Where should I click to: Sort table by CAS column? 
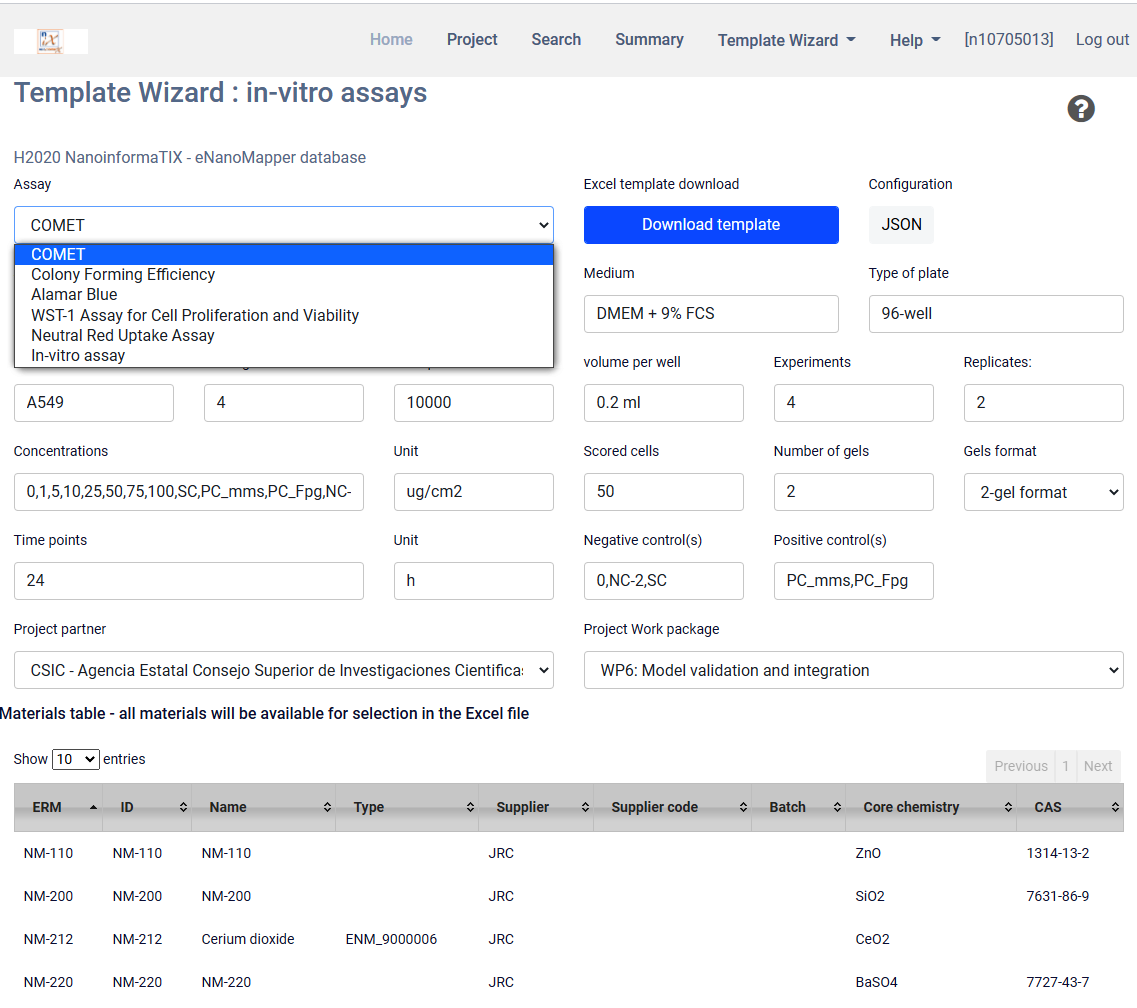click(x=1069, y=807)
